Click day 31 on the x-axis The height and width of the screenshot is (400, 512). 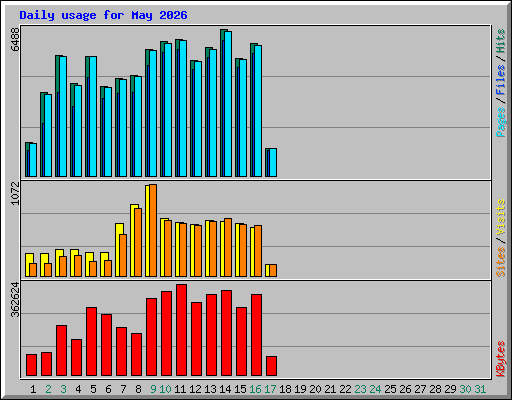480,389
